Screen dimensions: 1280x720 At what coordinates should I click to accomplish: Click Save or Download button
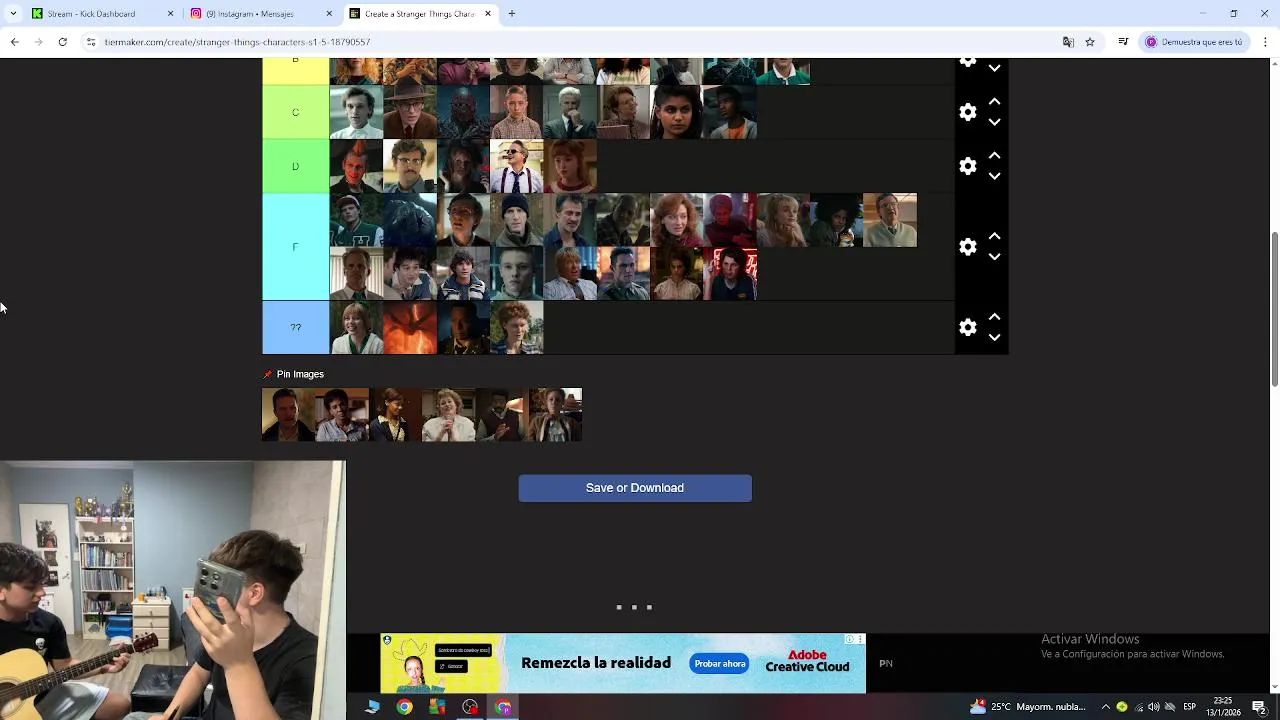[635, 488]
